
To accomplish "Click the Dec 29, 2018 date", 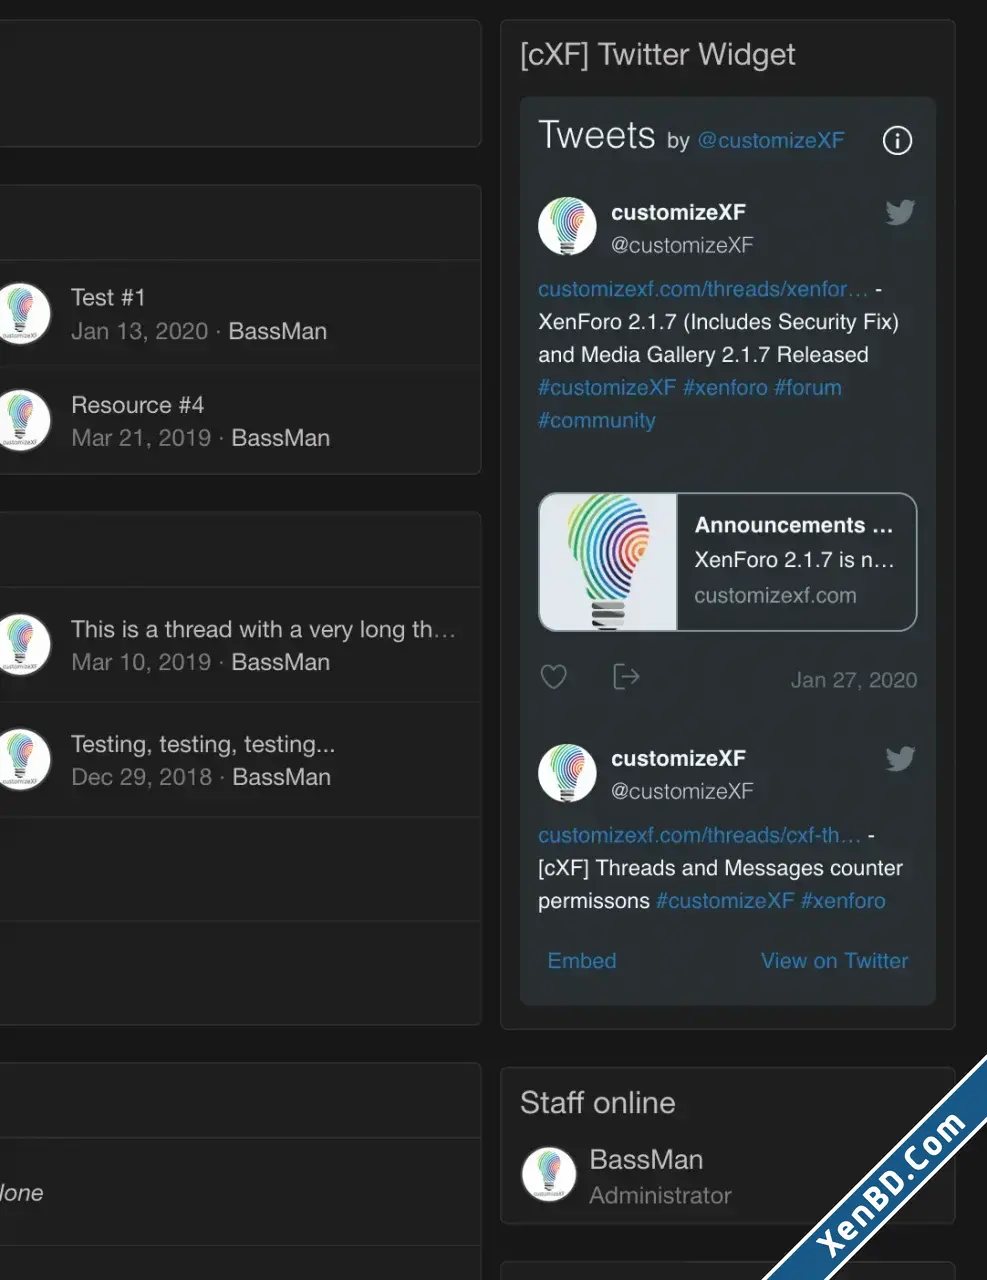I will [x=142, y=777].
